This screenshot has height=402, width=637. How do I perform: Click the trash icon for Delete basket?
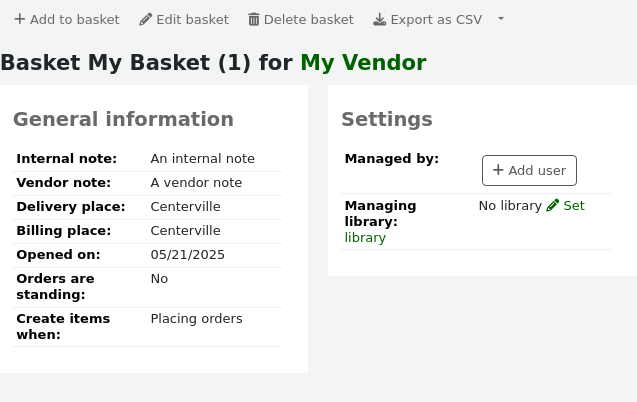click(x=254, y=19)
